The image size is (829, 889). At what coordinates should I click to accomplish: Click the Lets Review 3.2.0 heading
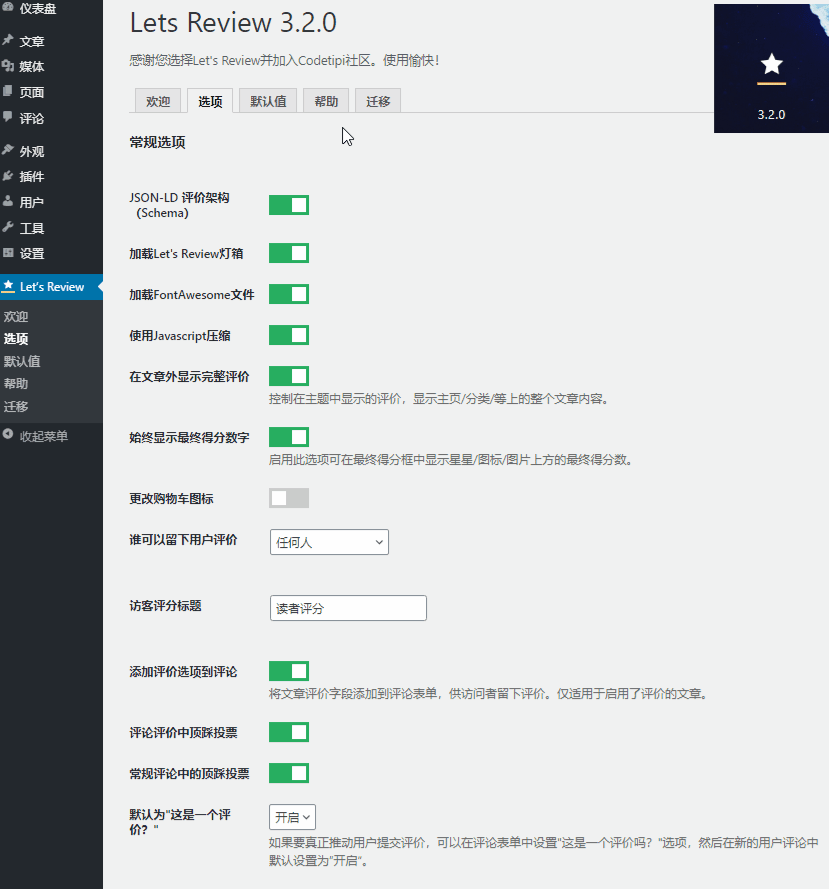[x=233, y=23]
